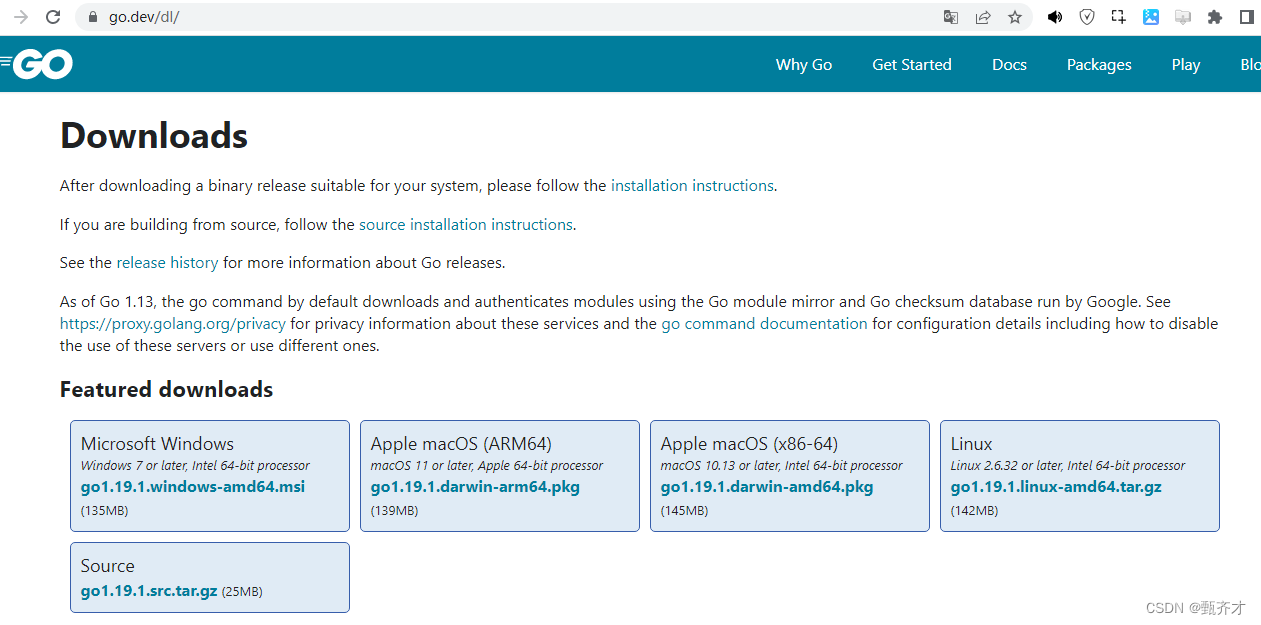Open the Docs nav item
Screen dimensions: 1261x625
[x=1009, y=64]
